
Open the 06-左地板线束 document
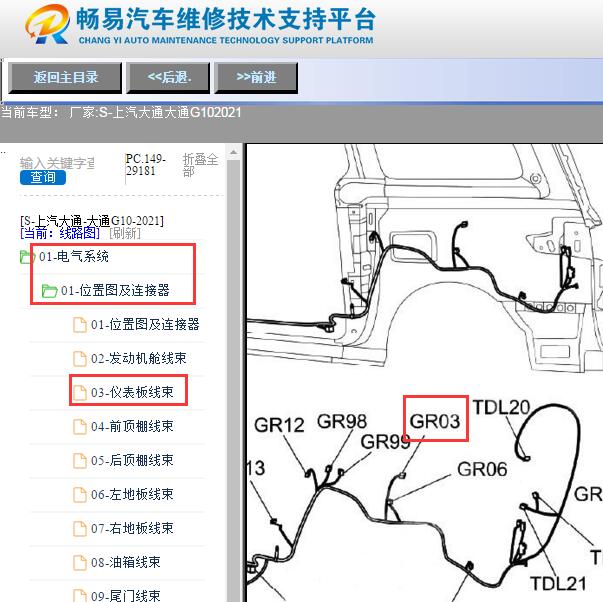(x=132, y=494)
